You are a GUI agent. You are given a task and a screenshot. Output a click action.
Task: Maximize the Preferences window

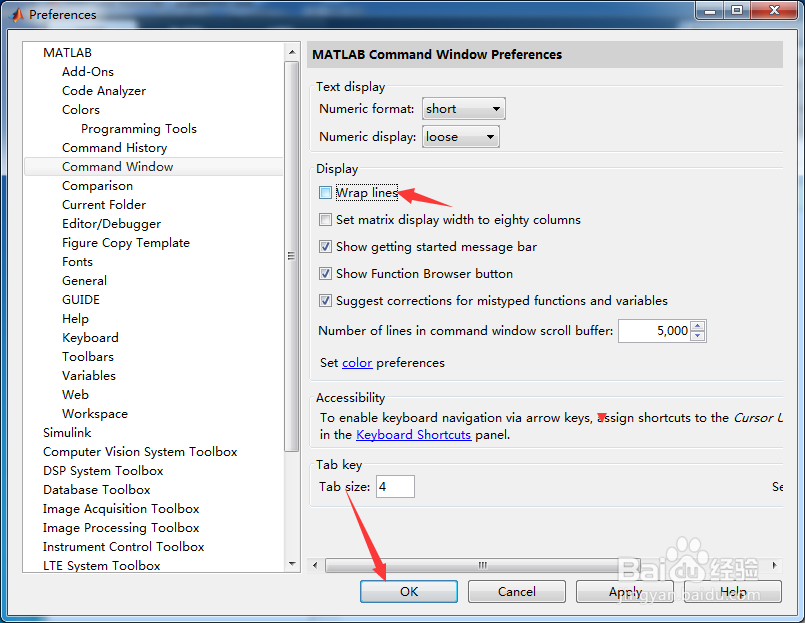[x=737, y=10]
